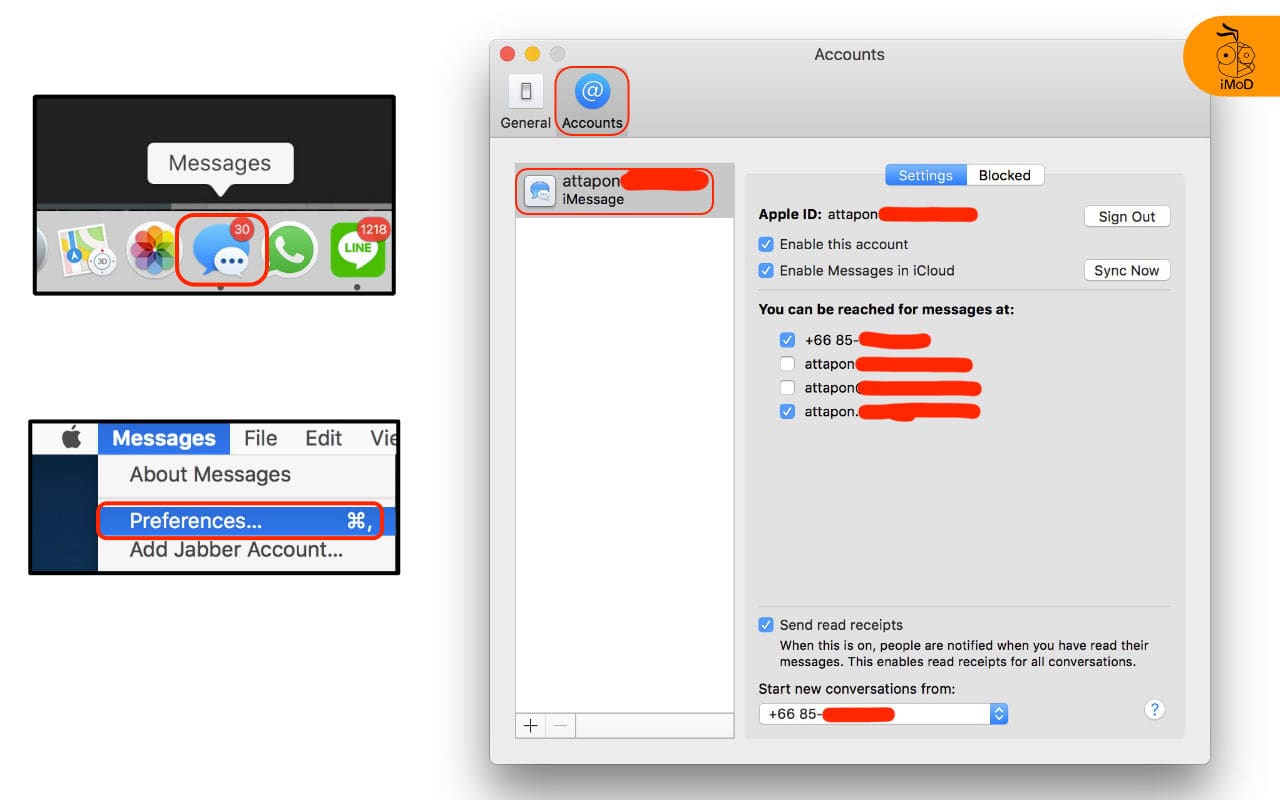This screenshot has width=1280, height=800.
Task: Open Messages from the Dock
Action: pyautogui.click(x=221, y=249)
